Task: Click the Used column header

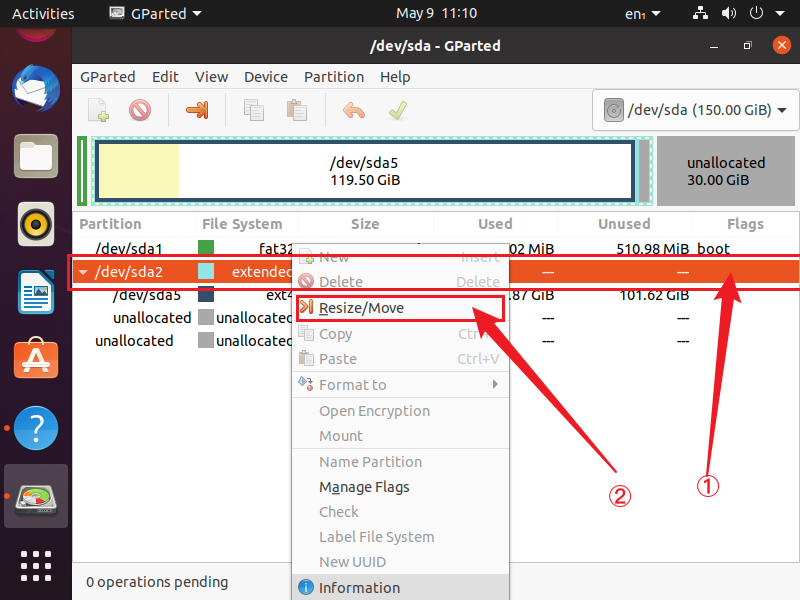Action: [495, 224]
